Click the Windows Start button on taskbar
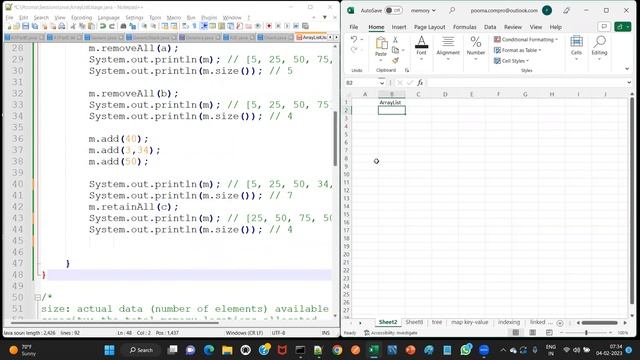 [x=109, y=350]
